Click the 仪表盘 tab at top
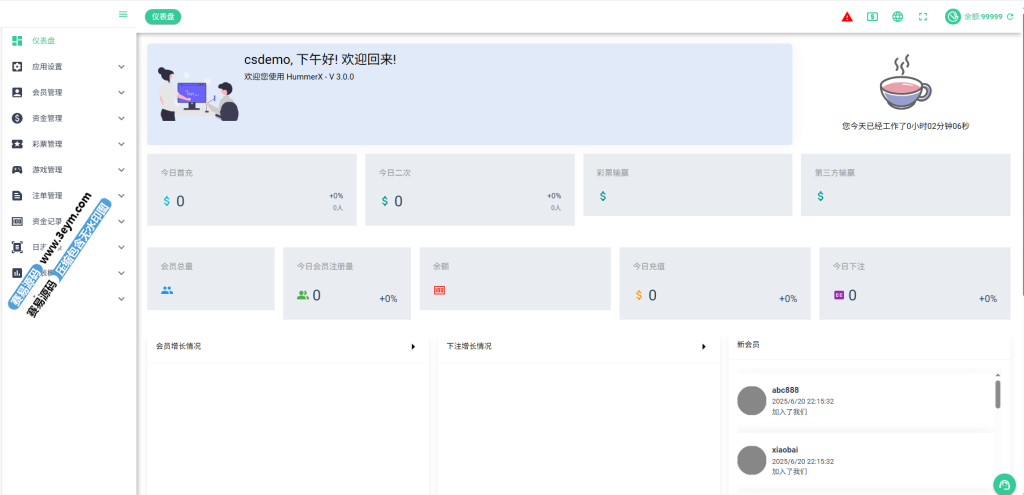This screenshot has width=1024, height=495. [163, 17]
